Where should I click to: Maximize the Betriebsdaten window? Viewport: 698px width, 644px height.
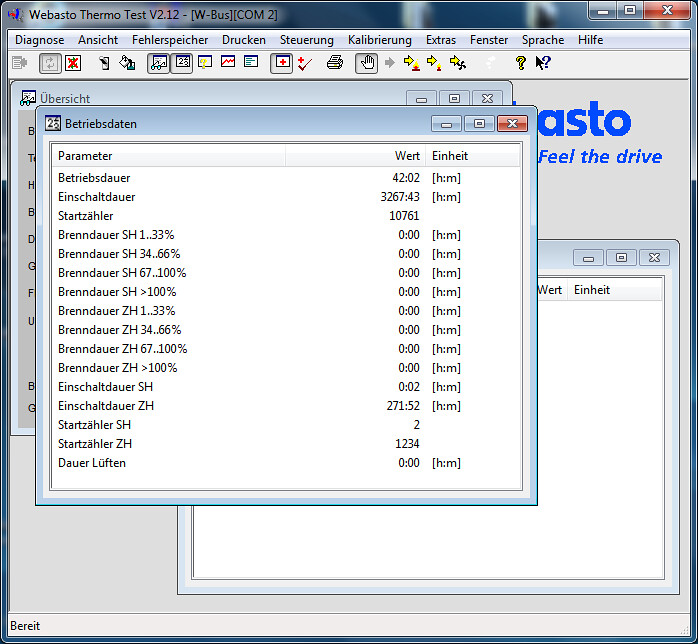click(x=479, y=124)
